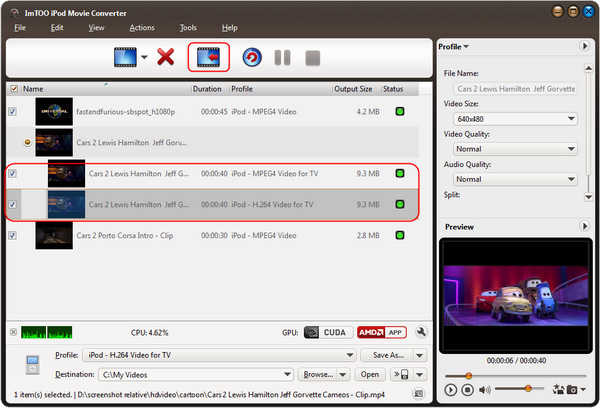
Task: Stop the preview playback
Action: point(467,390)
